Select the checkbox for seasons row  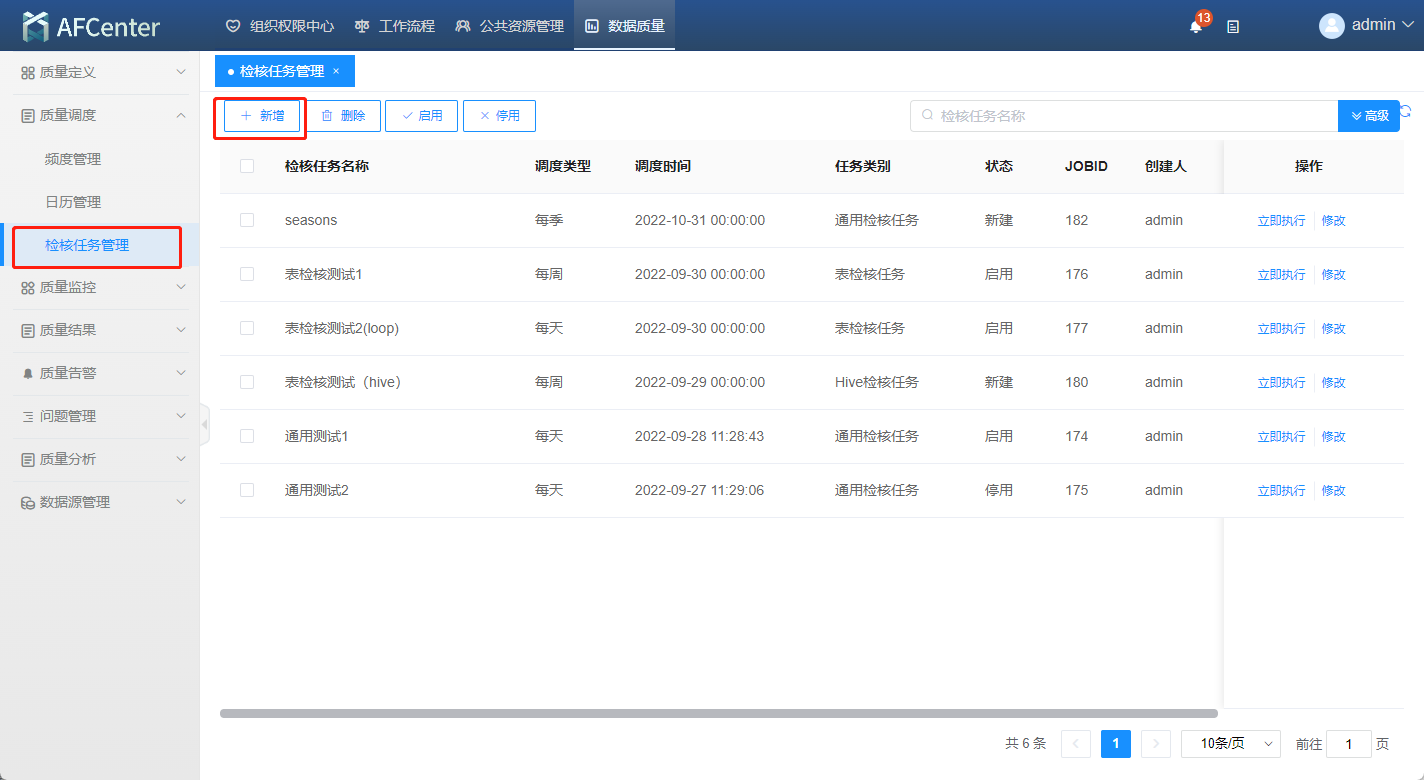click(247, 220)
